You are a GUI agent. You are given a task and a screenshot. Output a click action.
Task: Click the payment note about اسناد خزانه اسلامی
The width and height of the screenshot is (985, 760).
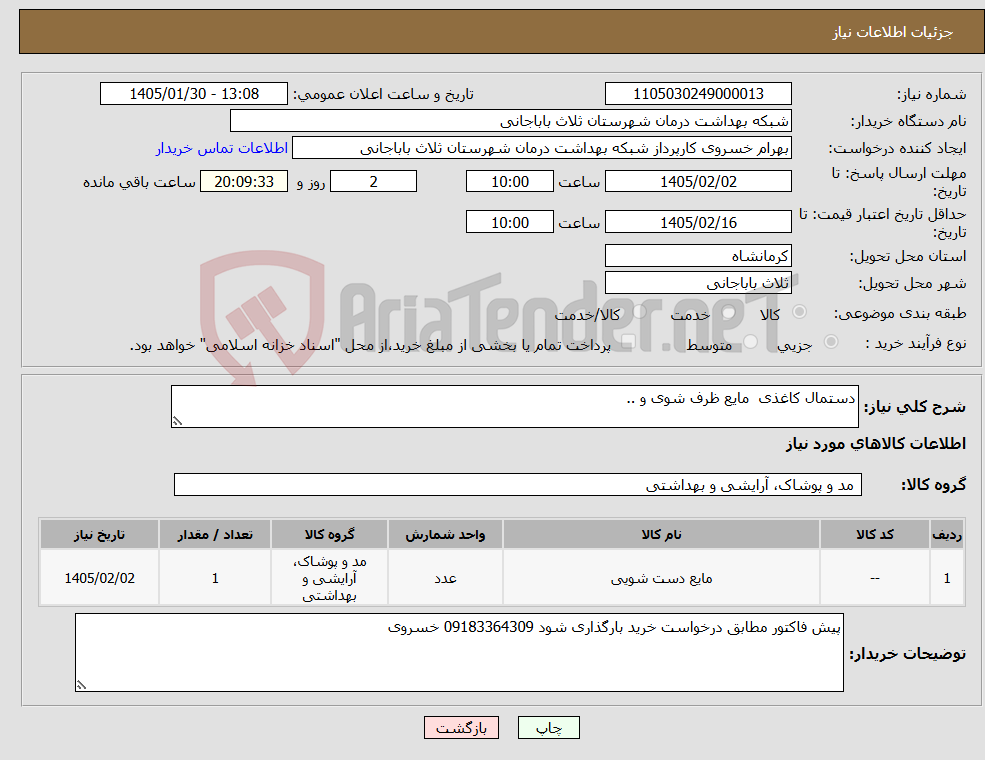[x=370, y=345]
